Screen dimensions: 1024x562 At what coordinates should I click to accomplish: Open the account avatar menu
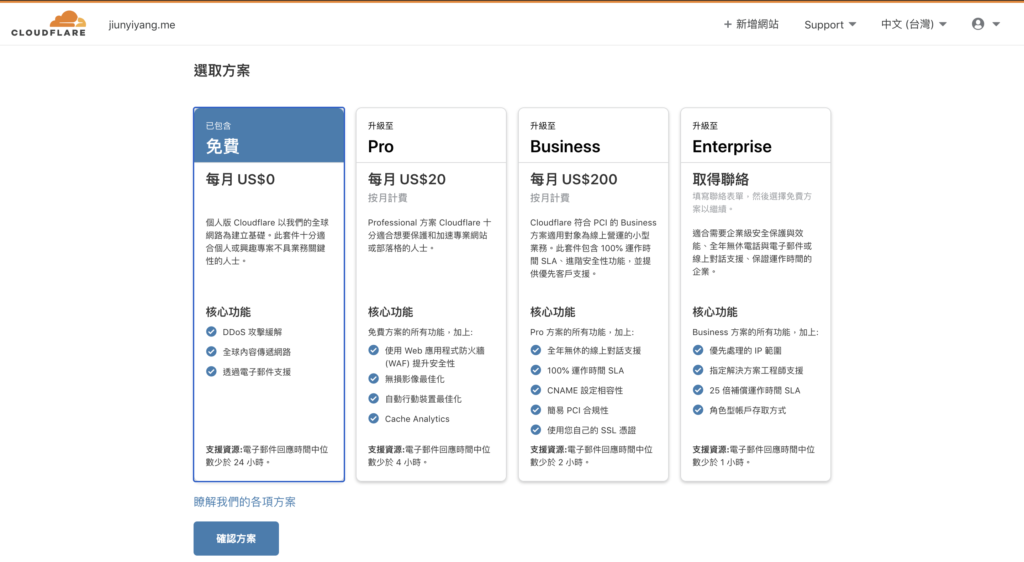978,24
